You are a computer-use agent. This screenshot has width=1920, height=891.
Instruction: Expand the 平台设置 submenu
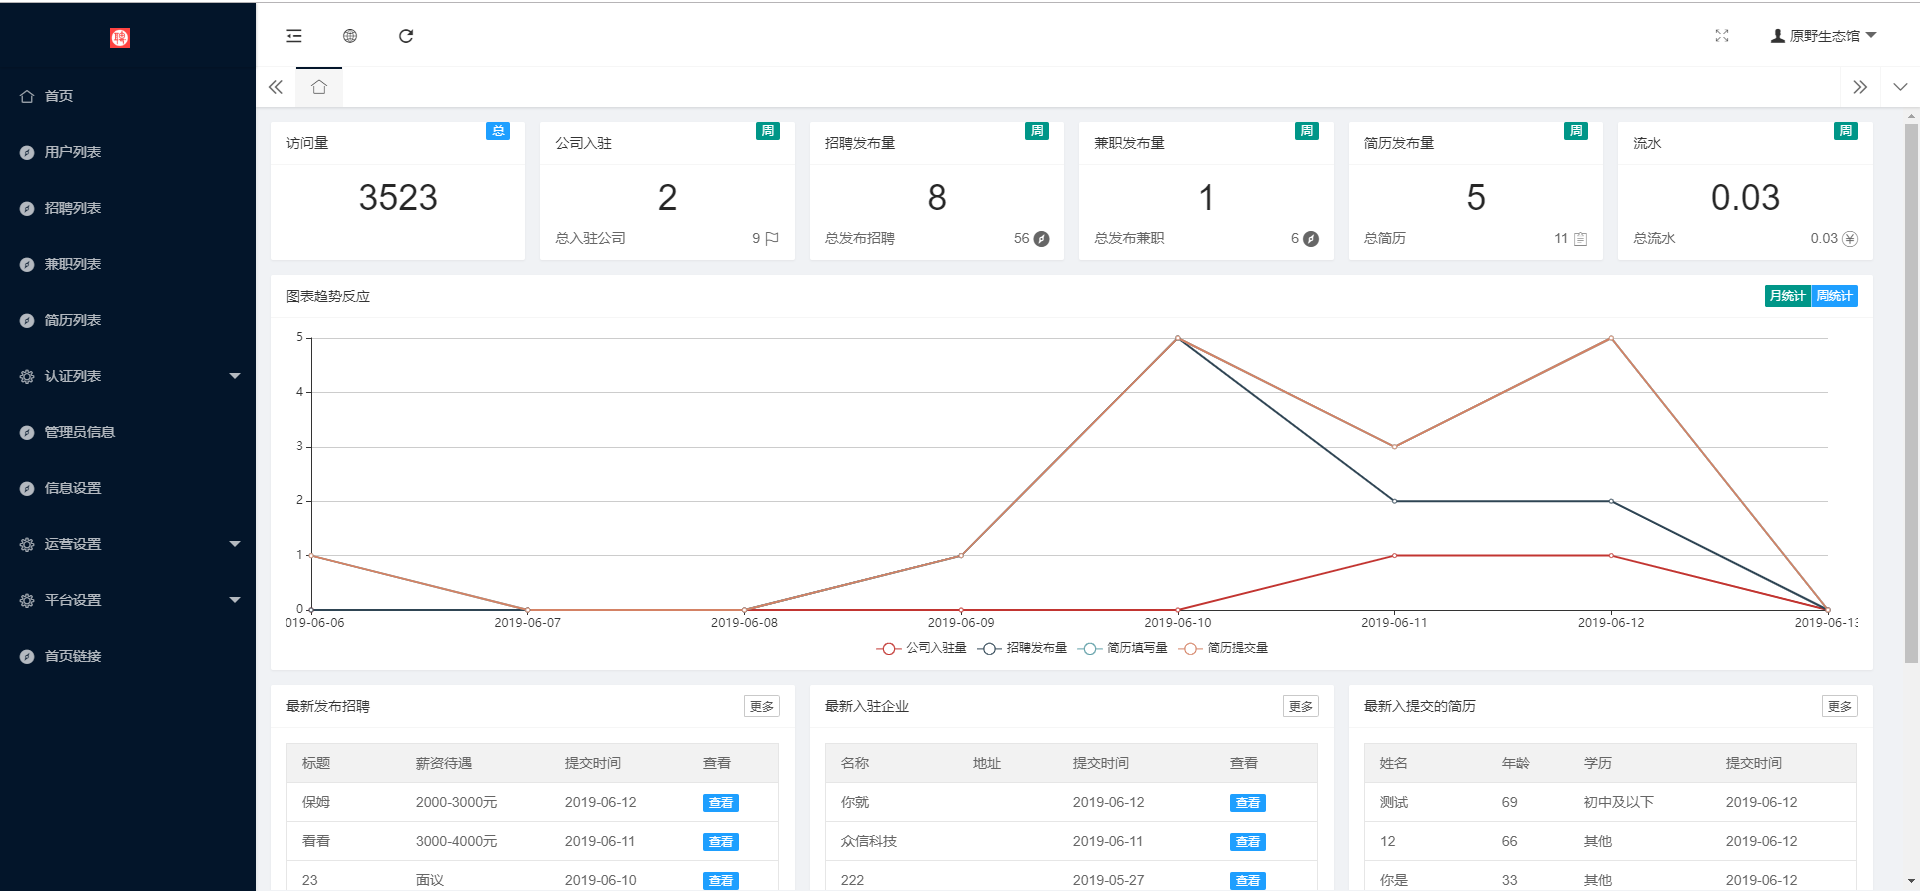[128, 600]
